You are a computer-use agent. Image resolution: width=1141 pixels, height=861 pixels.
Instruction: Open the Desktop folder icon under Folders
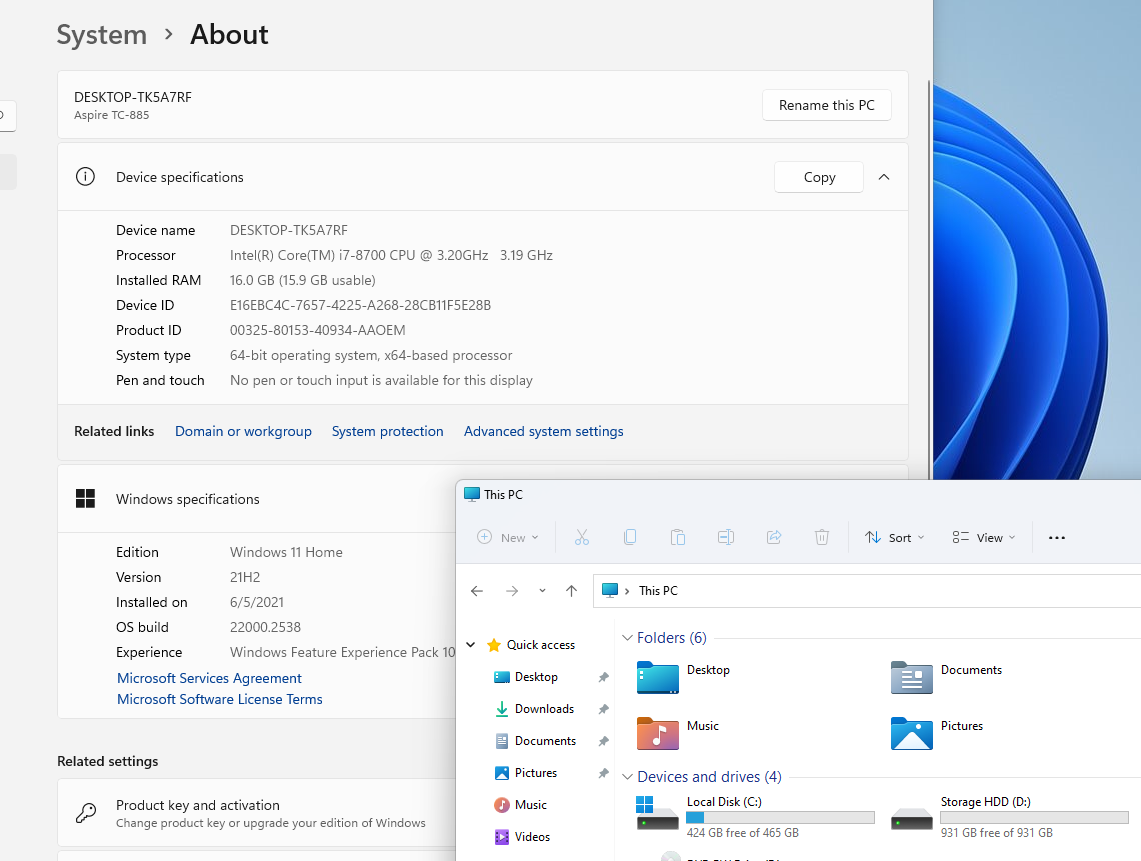(x=658, y=677)
